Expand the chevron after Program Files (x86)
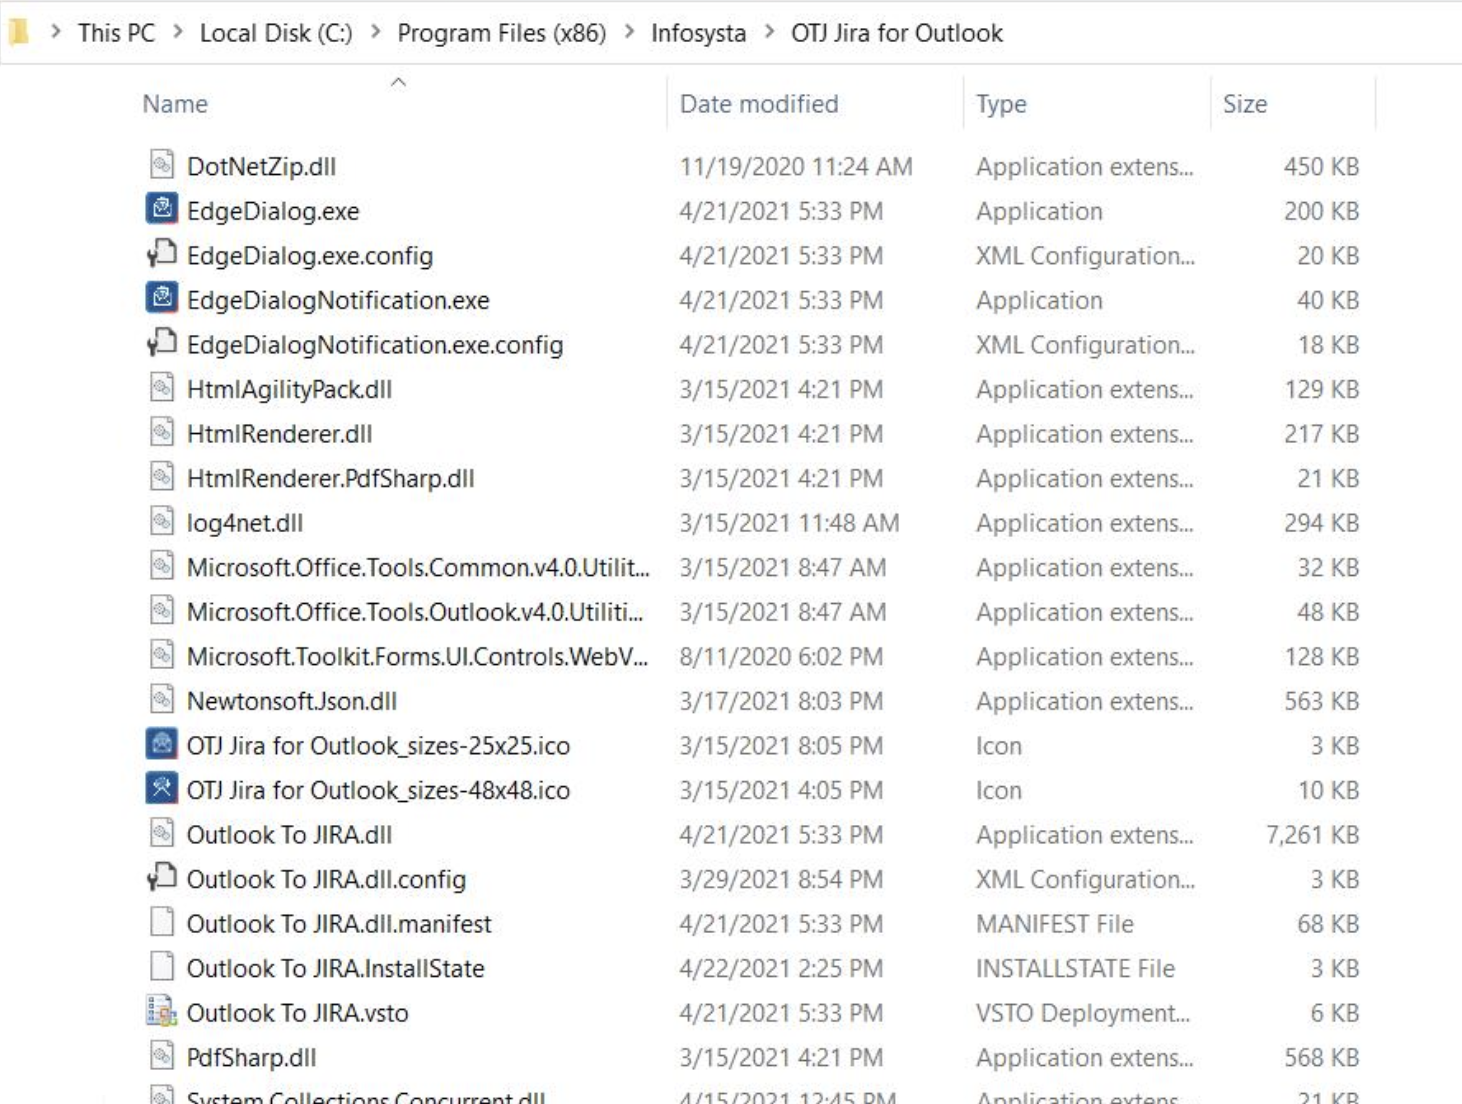This screenshot has height=1104, width=1462. [629, 32]
